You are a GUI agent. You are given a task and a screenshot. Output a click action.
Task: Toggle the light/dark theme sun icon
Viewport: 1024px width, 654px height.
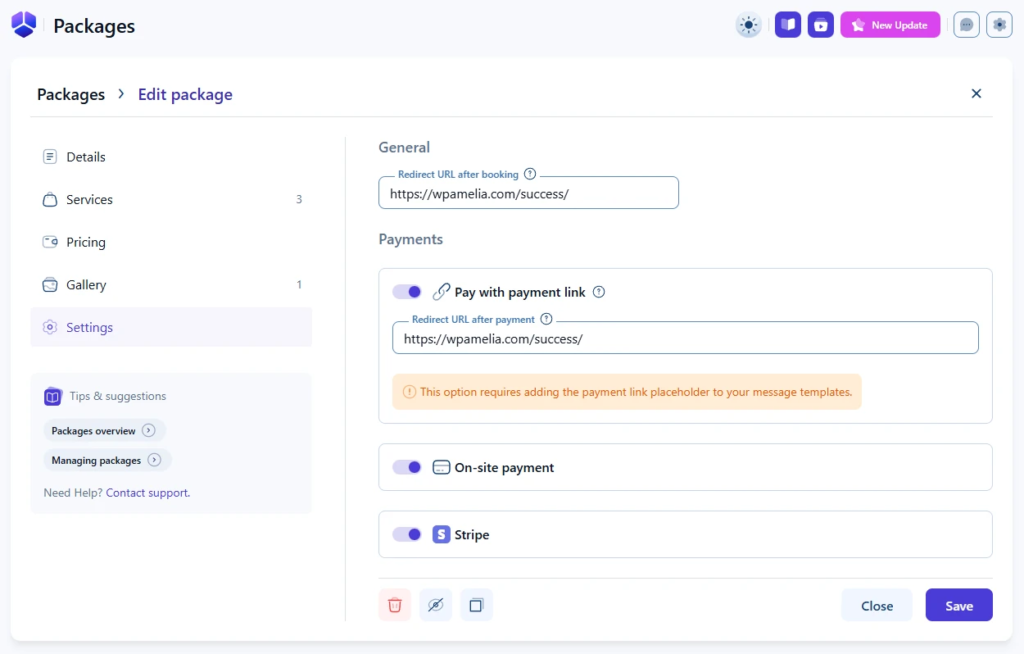[x=748, y=25]
